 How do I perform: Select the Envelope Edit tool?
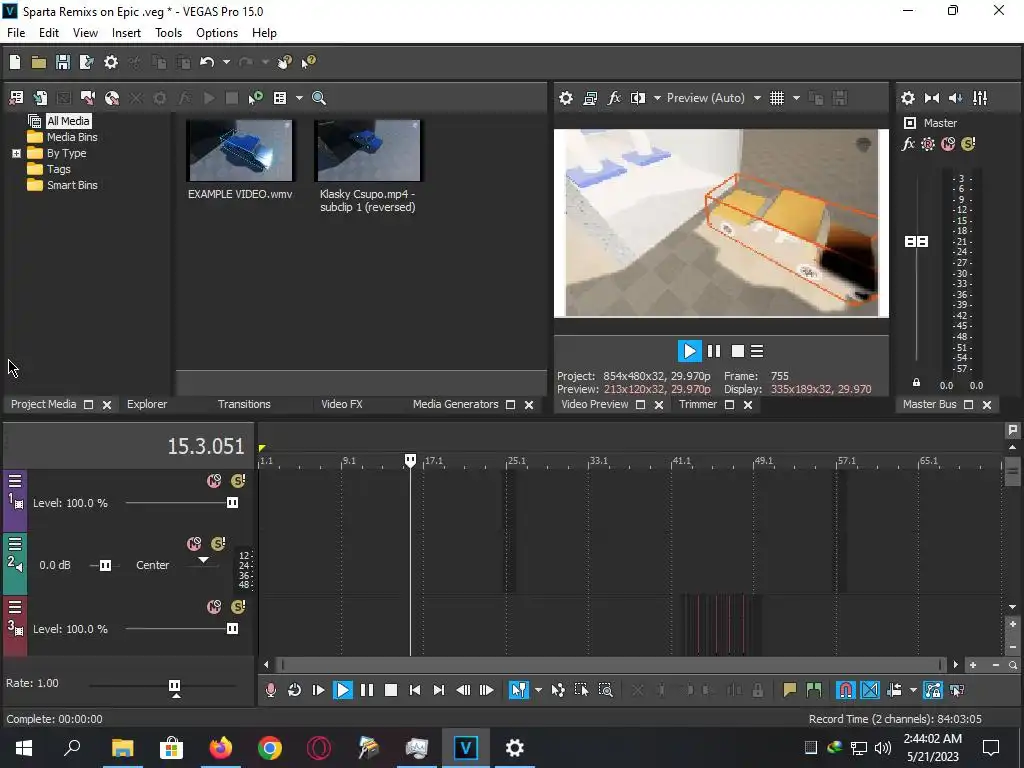(x=558, y=690)
